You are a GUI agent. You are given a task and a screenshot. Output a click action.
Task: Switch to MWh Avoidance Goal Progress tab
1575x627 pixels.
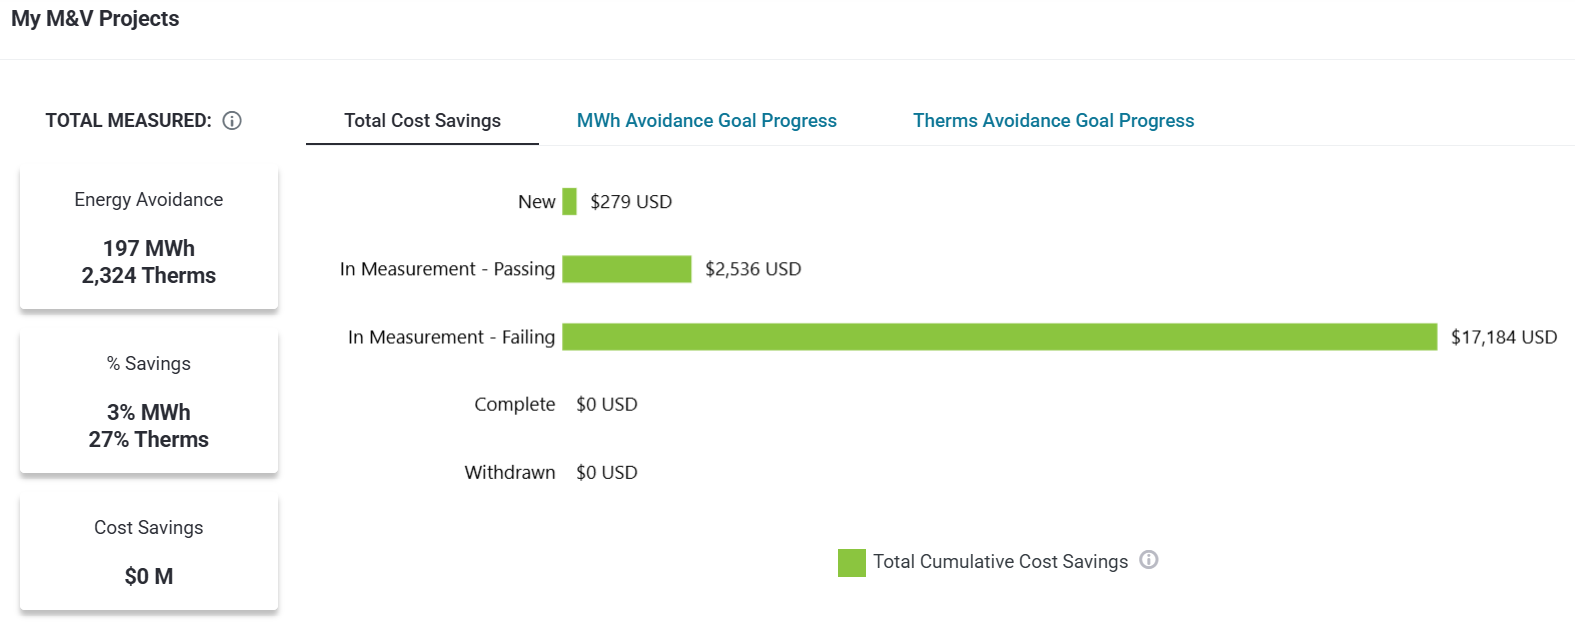(x=706, y=121)
